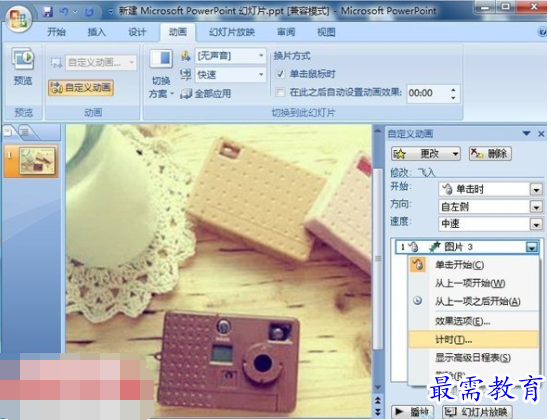Click the 00:00 time input field
This screenshot has height=420, width=551.
[x=428, y=93]
